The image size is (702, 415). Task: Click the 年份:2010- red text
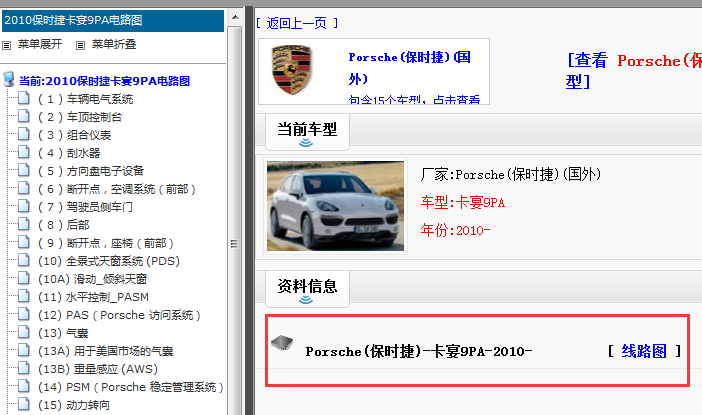coord(455,230)
